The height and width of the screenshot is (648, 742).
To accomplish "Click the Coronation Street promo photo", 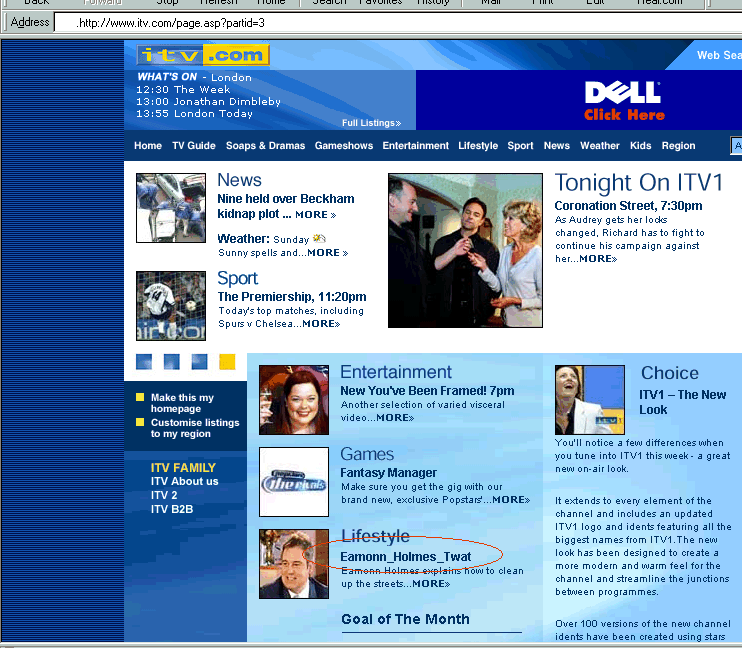I will pyautogui.click(x=465, y=250).
